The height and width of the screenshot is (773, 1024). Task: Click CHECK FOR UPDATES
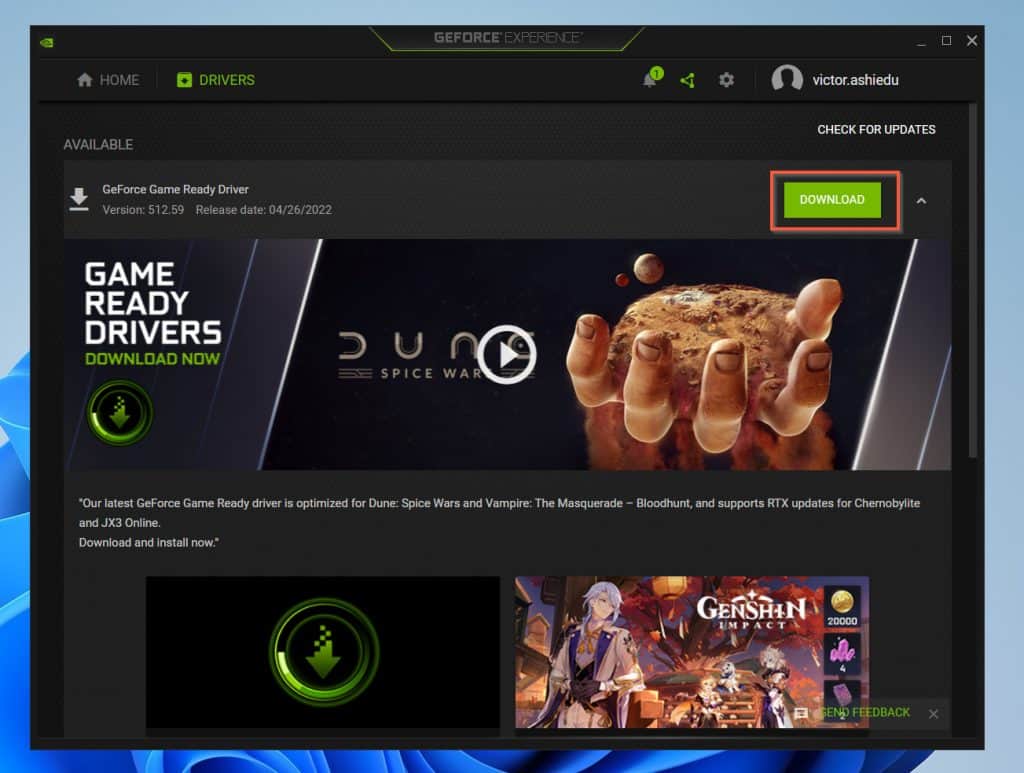(876, 129)
